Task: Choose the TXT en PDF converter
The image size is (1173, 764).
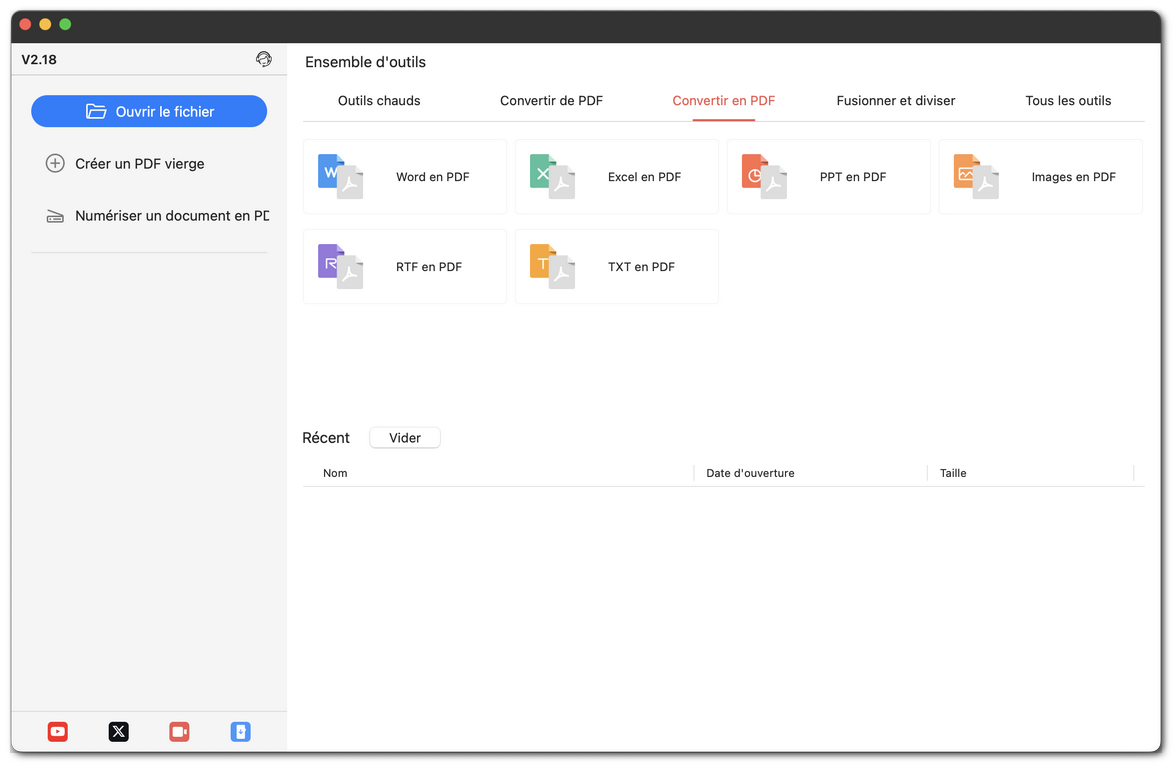Action: (x=617, y=267)
